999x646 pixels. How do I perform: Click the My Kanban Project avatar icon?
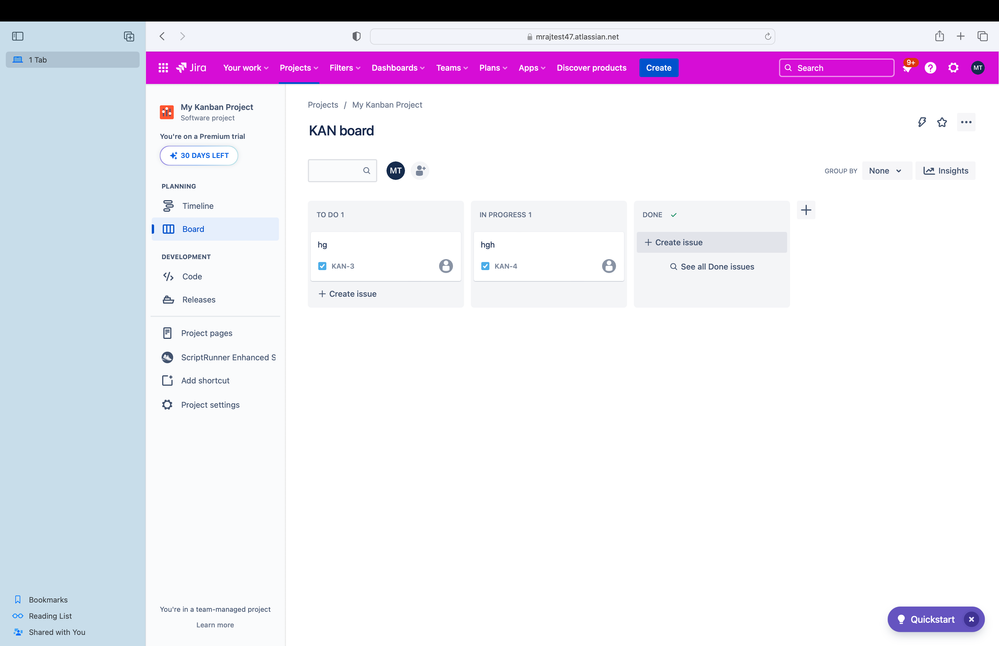coord(167,112)
